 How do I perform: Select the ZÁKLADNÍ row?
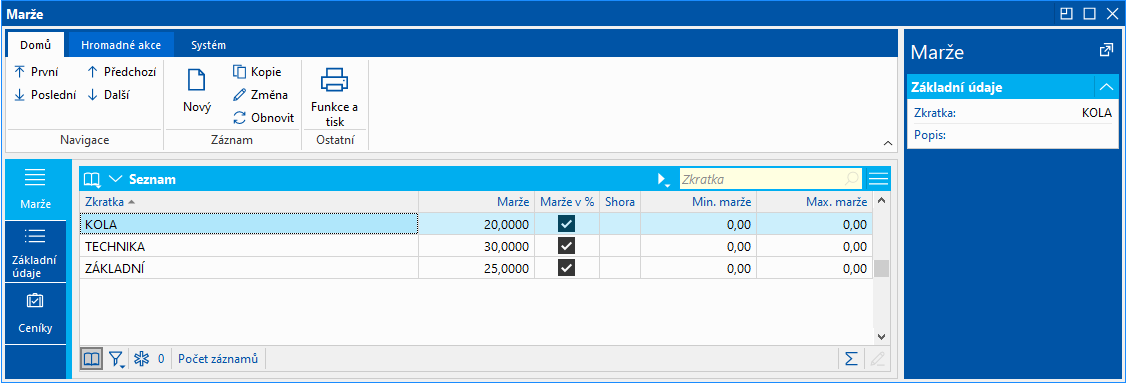(475, 268)
